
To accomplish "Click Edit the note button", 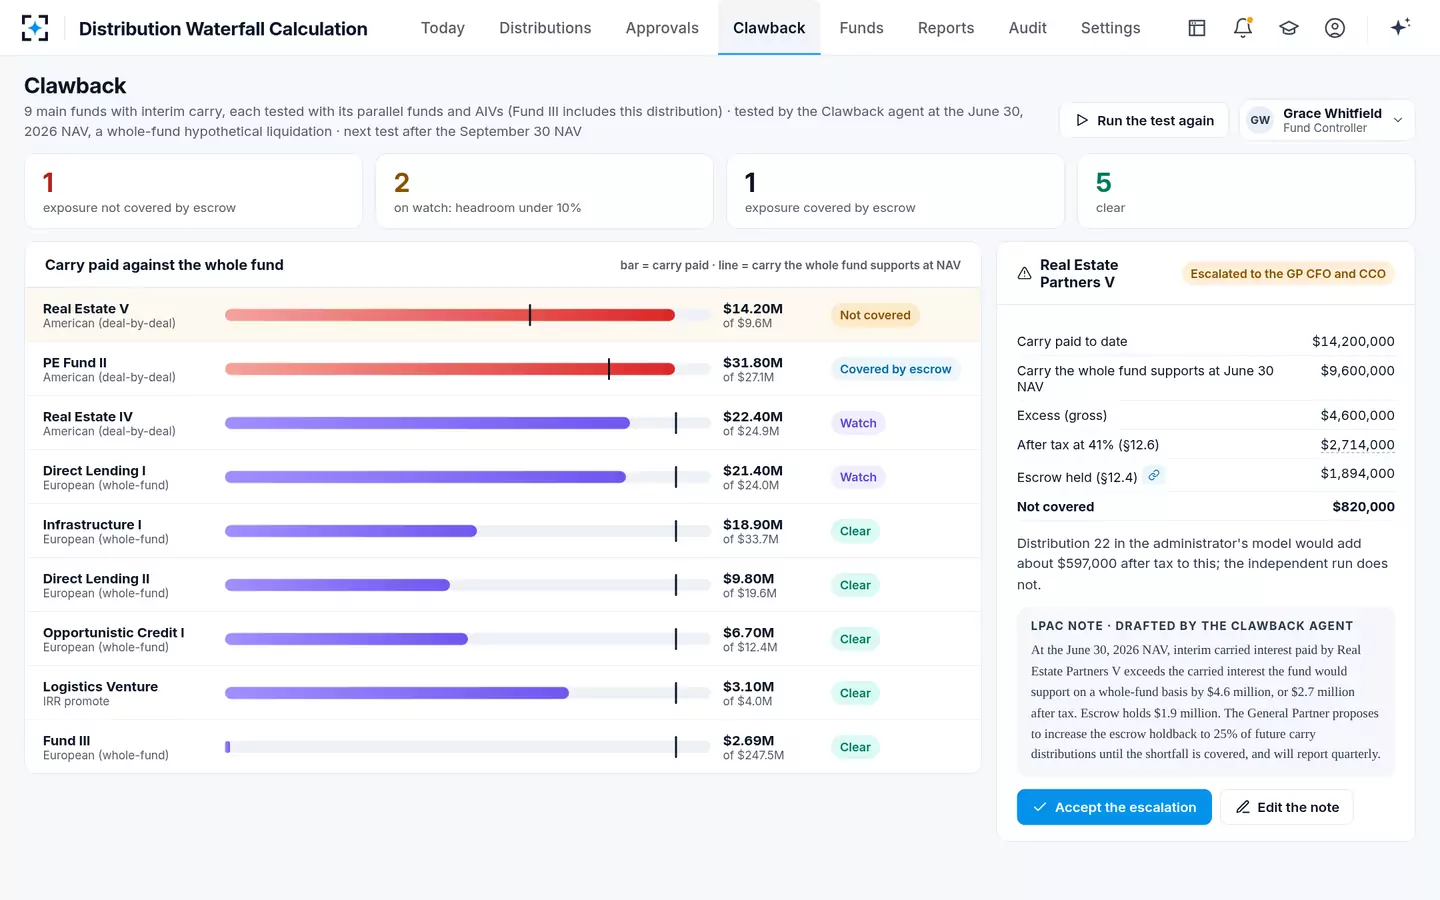I will pos(1286,807).
